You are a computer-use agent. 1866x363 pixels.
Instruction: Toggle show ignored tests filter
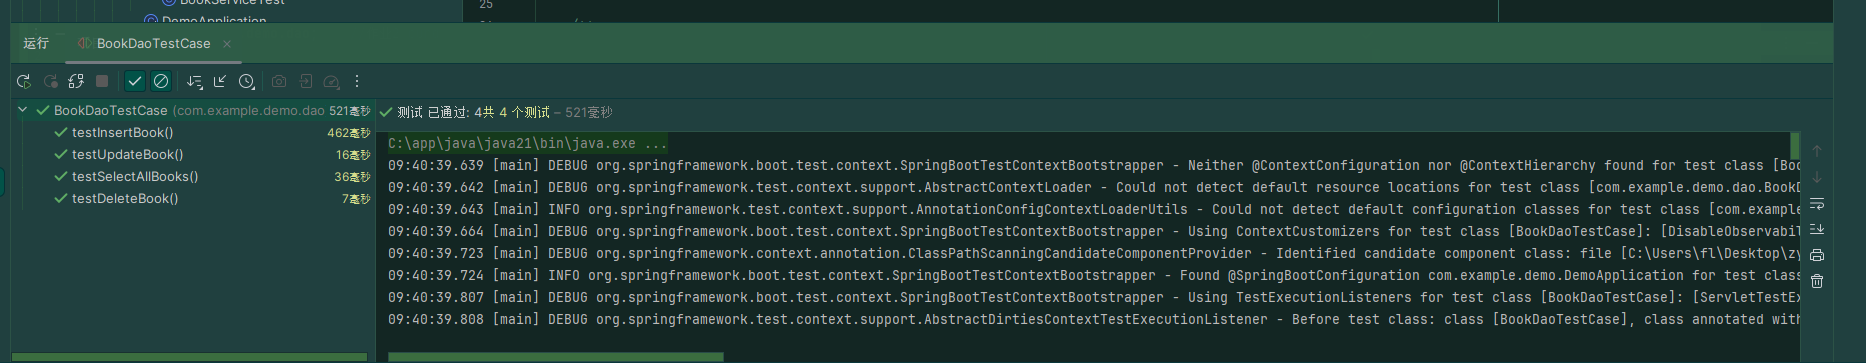[161, 81]
